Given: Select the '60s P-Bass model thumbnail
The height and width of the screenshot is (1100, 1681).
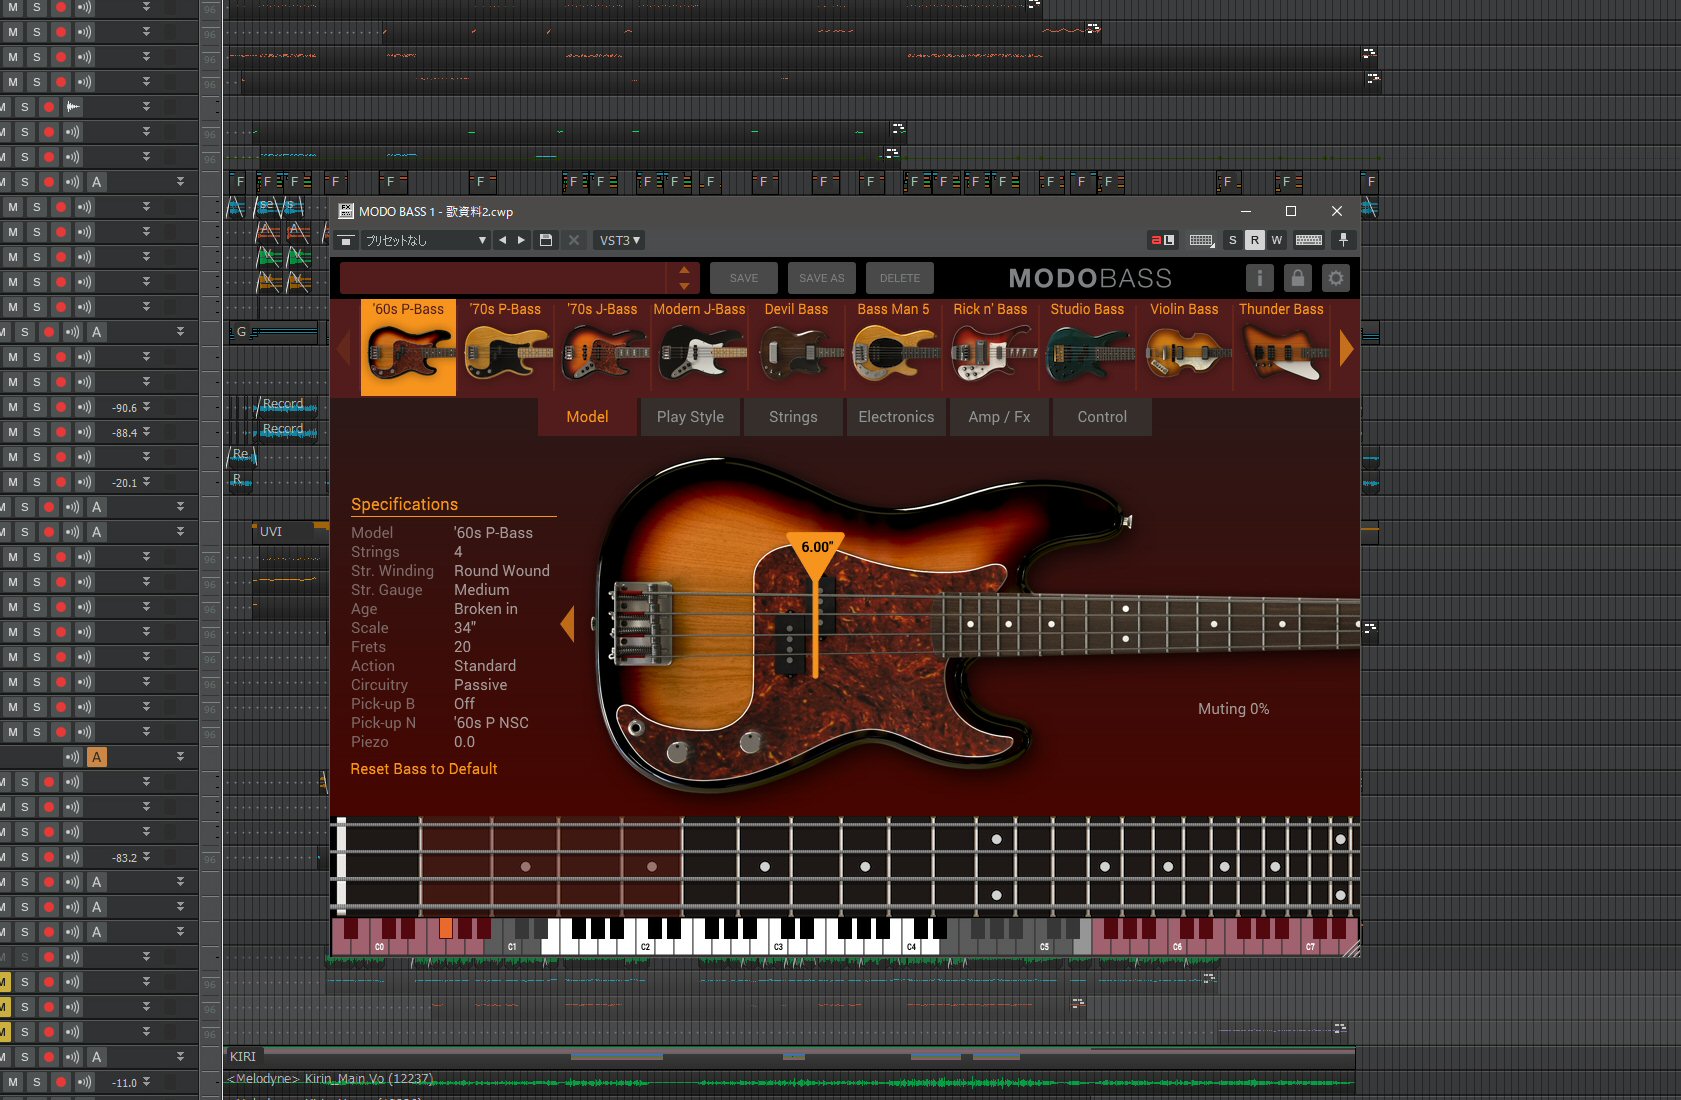Looking at the screenshot, I should point(408,347).
